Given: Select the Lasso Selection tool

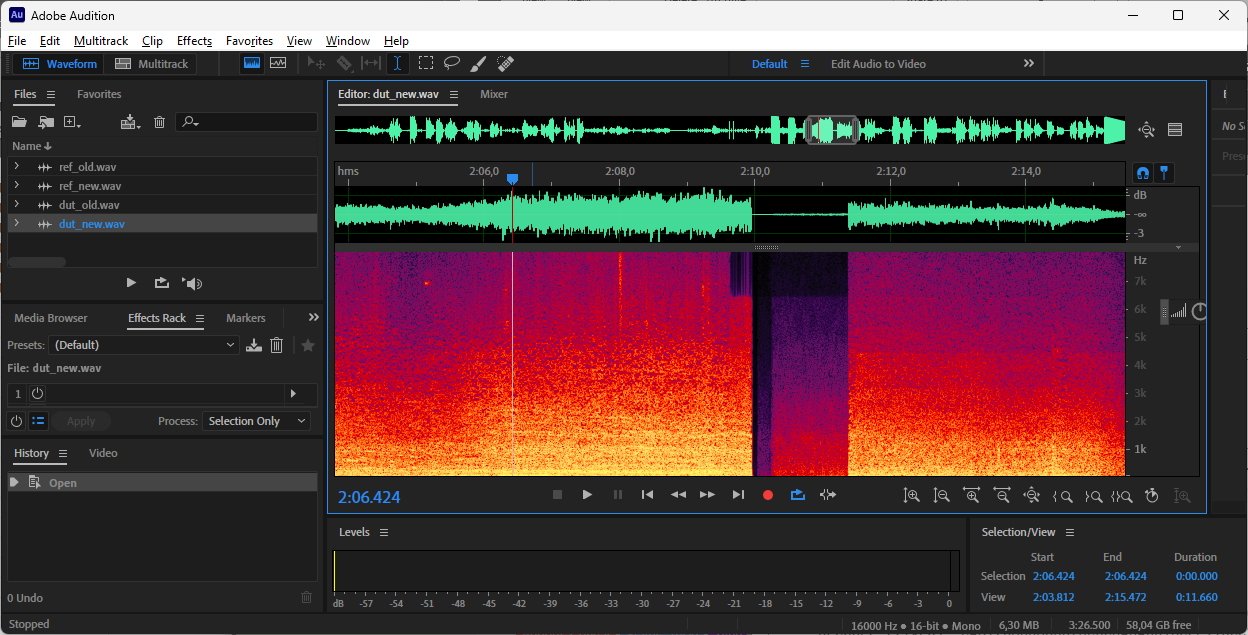Looking at the screenshot, I should coord(452,63).
